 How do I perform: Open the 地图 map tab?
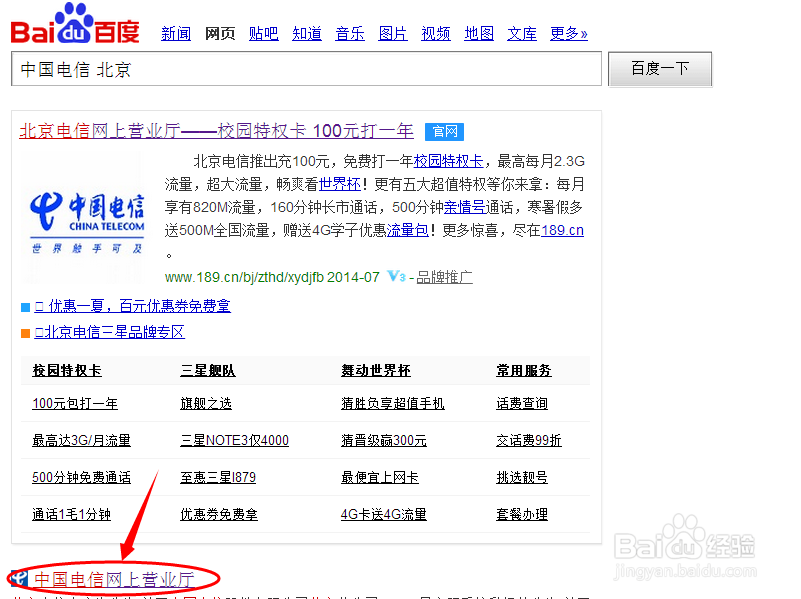coord(479,34)
